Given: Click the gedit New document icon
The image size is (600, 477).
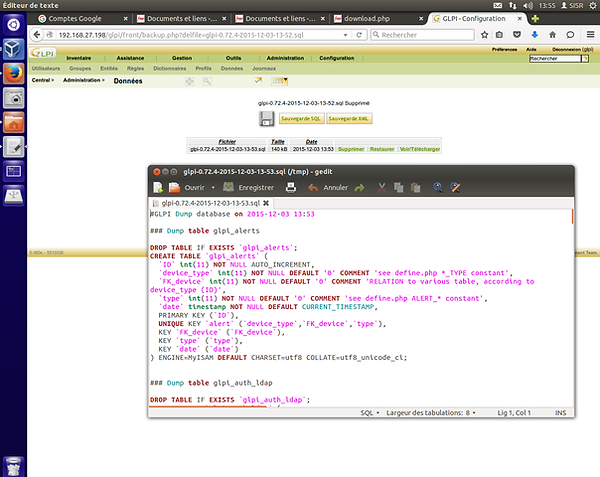Looking at the screenshot, I should [158, 187].
